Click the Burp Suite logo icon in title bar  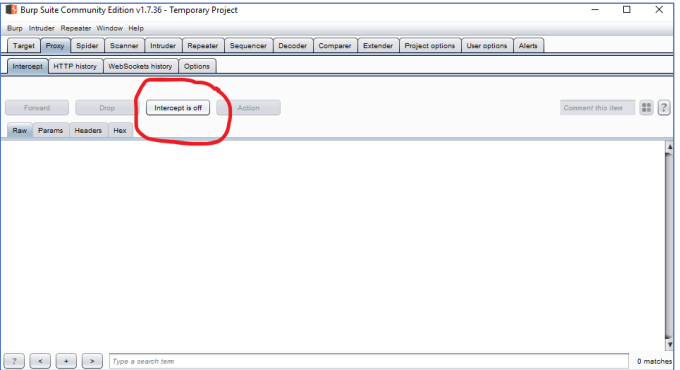tap(11, 10)
